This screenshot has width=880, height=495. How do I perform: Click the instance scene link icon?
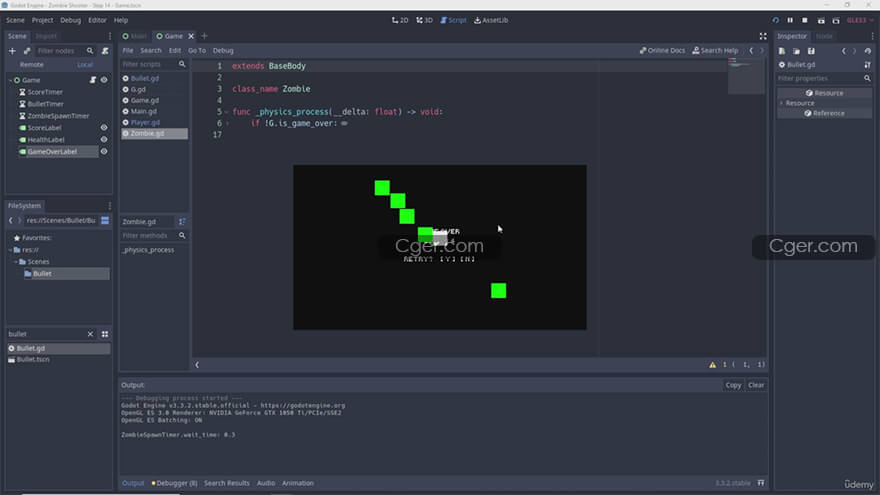pyautogui.click(x=26, y=50)
